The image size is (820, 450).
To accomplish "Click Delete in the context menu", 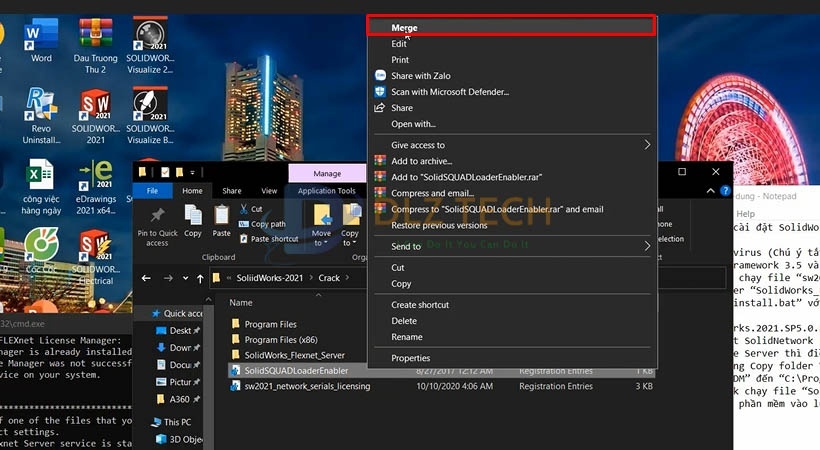I will (x=511, y=321).
